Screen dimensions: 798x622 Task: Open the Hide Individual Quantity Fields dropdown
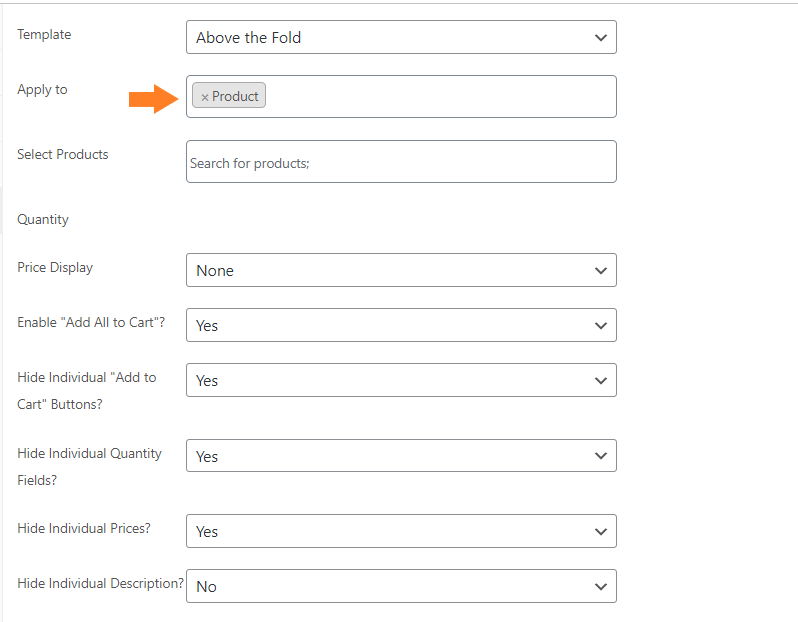click(401, 456)
